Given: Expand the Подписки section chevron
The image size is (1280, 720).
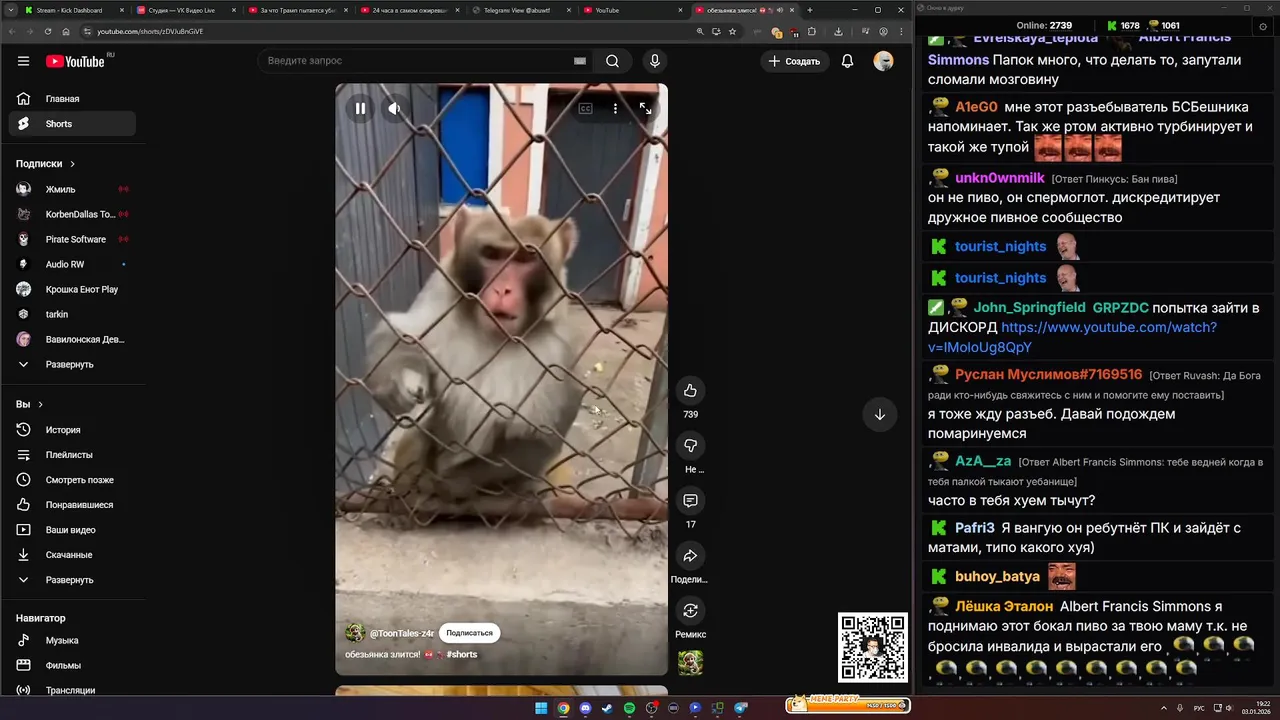Looking at the screenshot, I should point(72,163).
